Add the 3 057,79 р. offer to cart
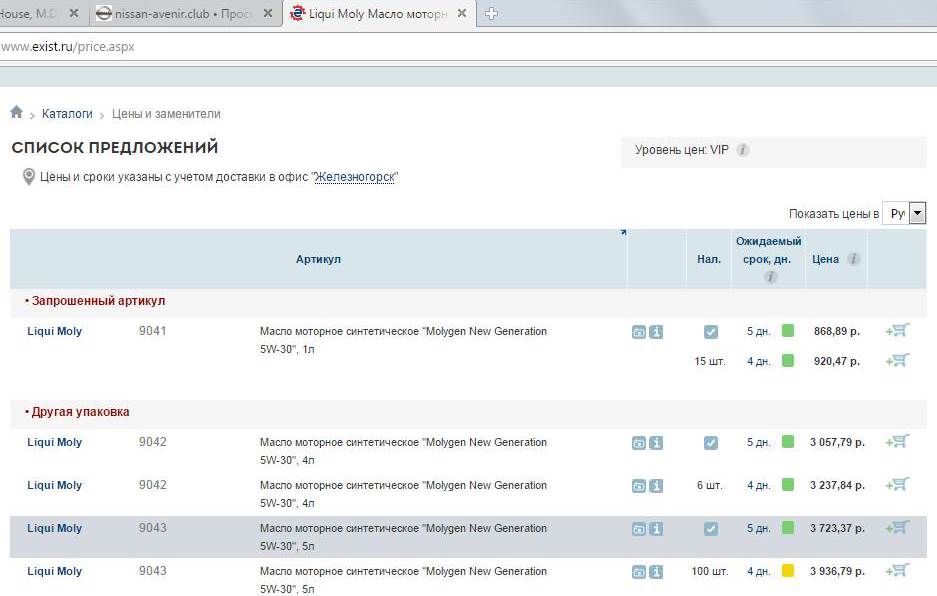This screenshot has height=596, width=937. 897,442
